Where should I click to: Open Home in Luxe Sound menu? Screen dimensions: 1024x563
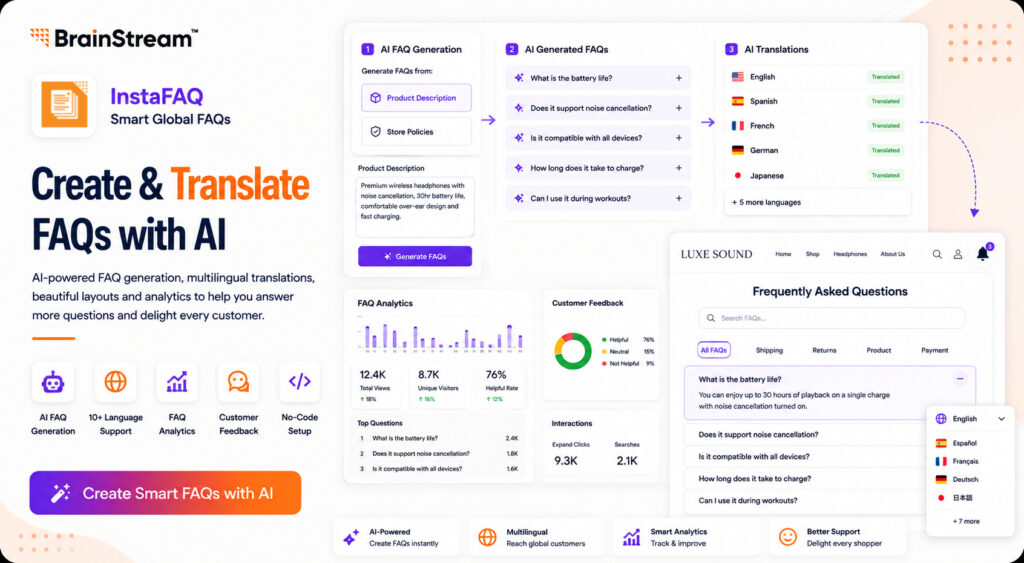point(783,254)
